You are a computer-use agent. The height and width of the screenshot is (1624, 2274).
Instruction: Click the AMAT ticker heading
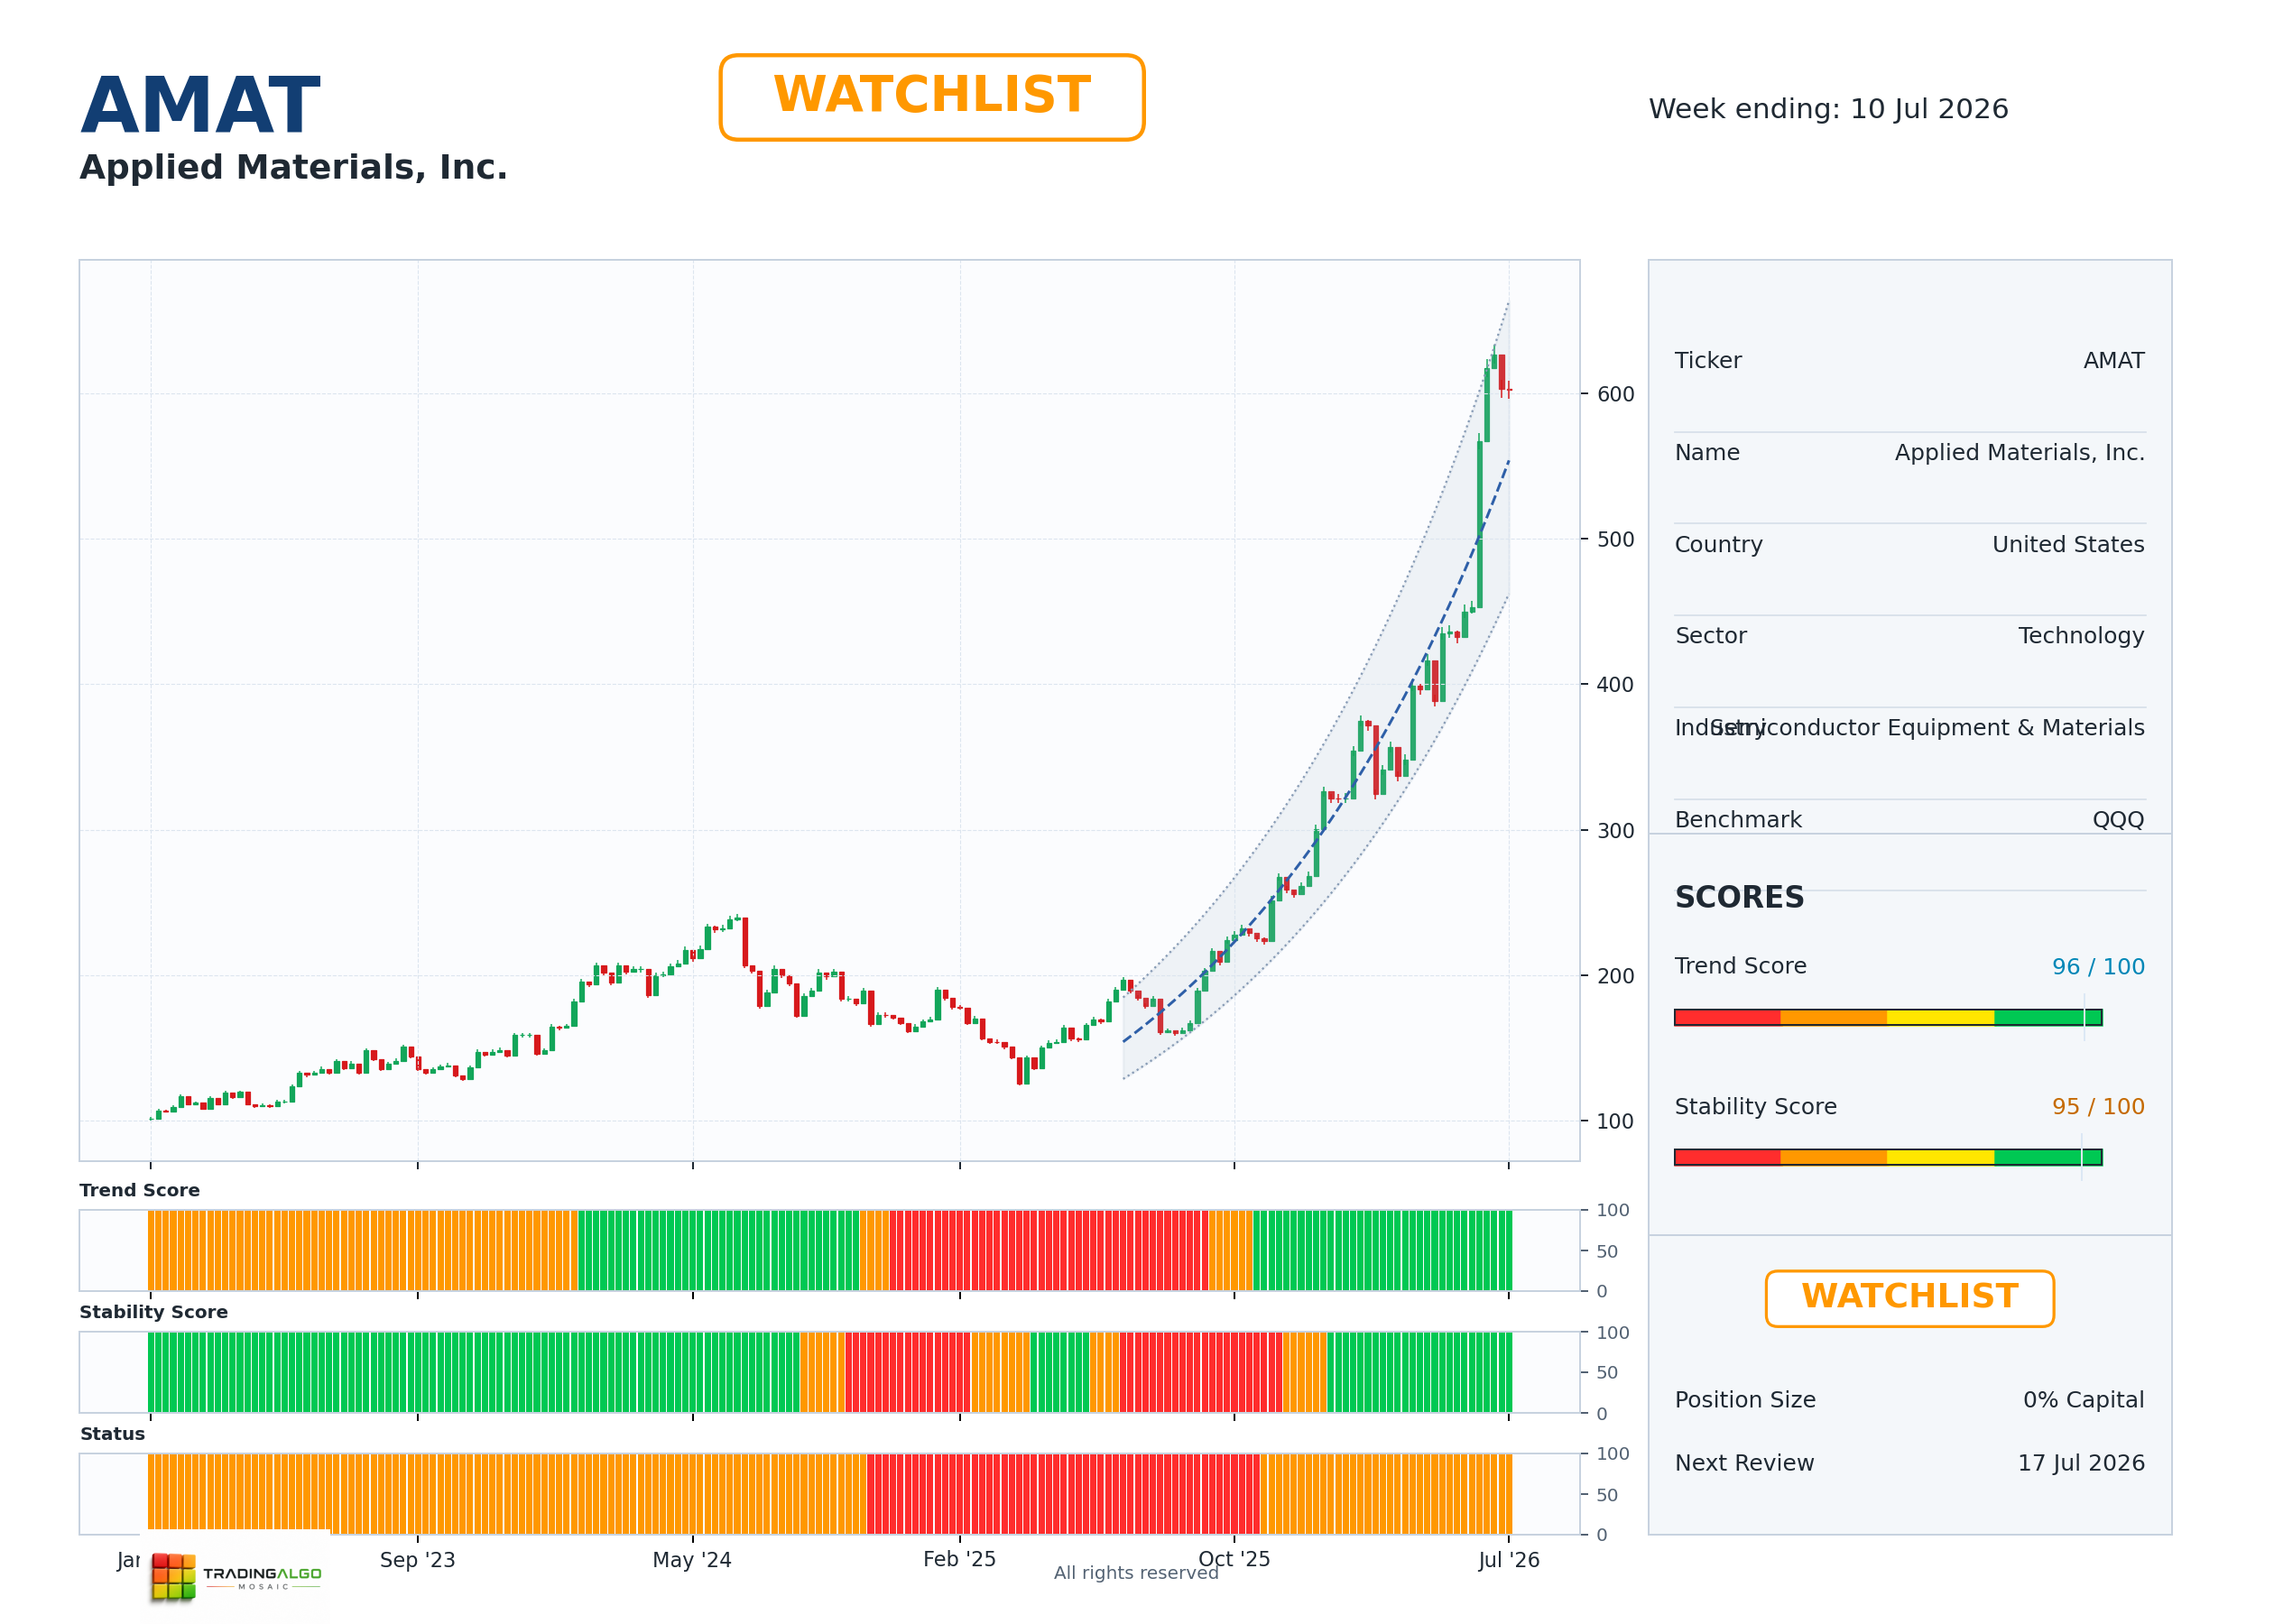[x=200, y=105]
